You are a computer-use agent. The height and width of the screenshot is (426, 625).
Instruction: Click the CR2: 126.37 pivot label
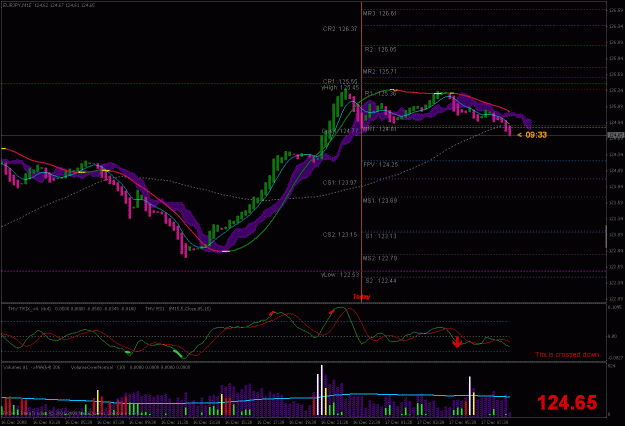tap(340, 29)
